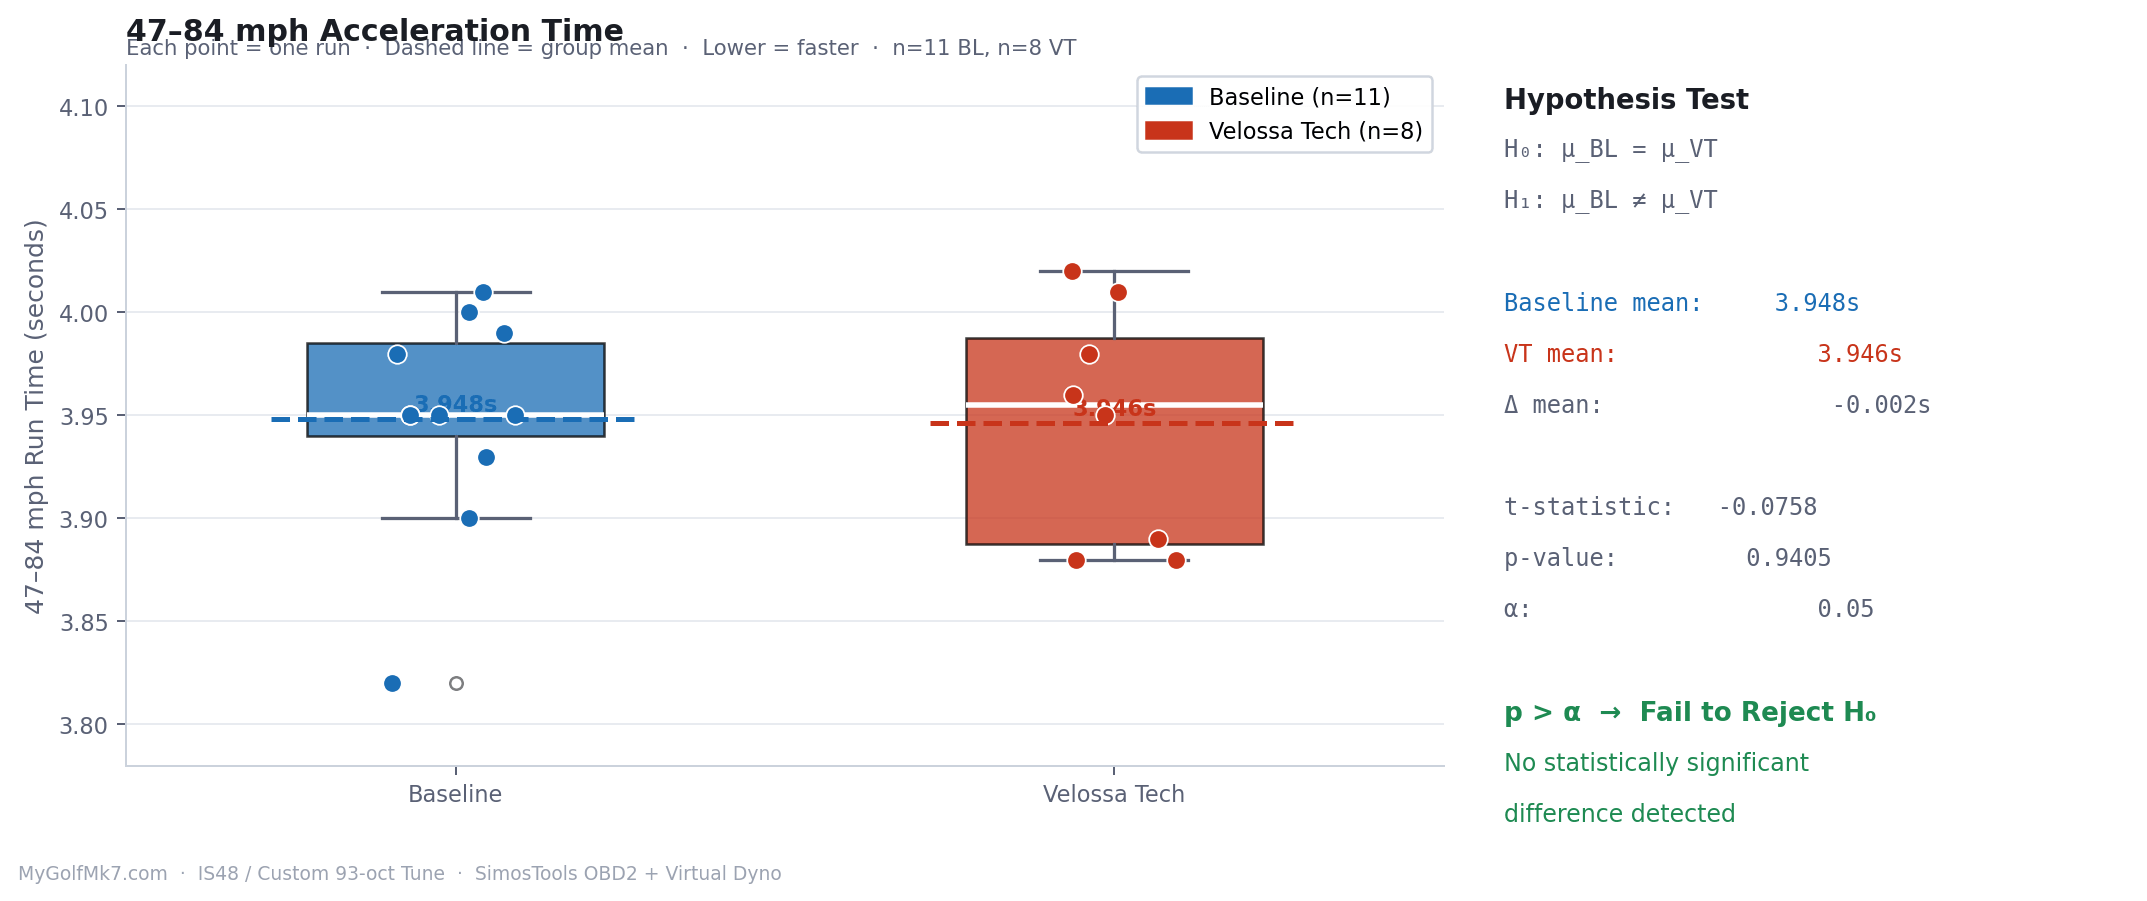Click the Velossa Tech x-axis category label
The height and width of the screenshot is (901, 2147).
(x=1113, y=795)
